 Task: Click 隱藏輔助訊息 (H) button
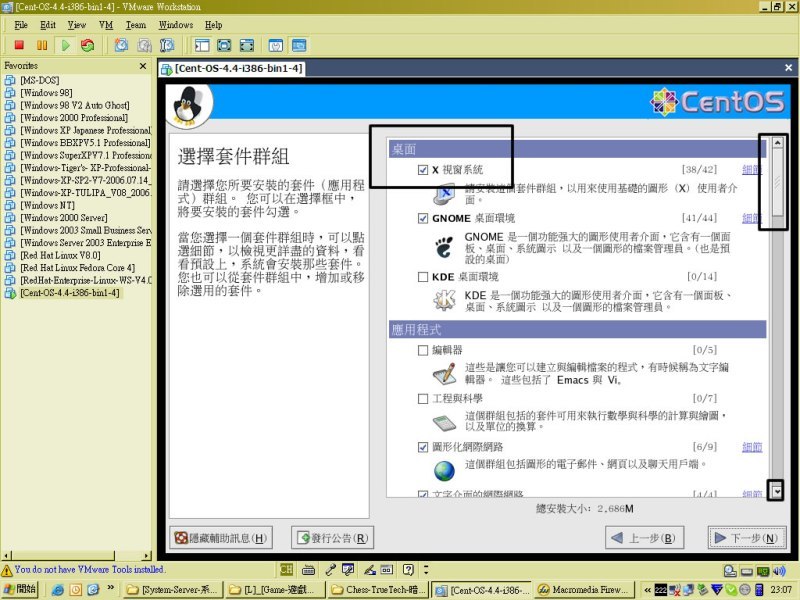(221, 538)
